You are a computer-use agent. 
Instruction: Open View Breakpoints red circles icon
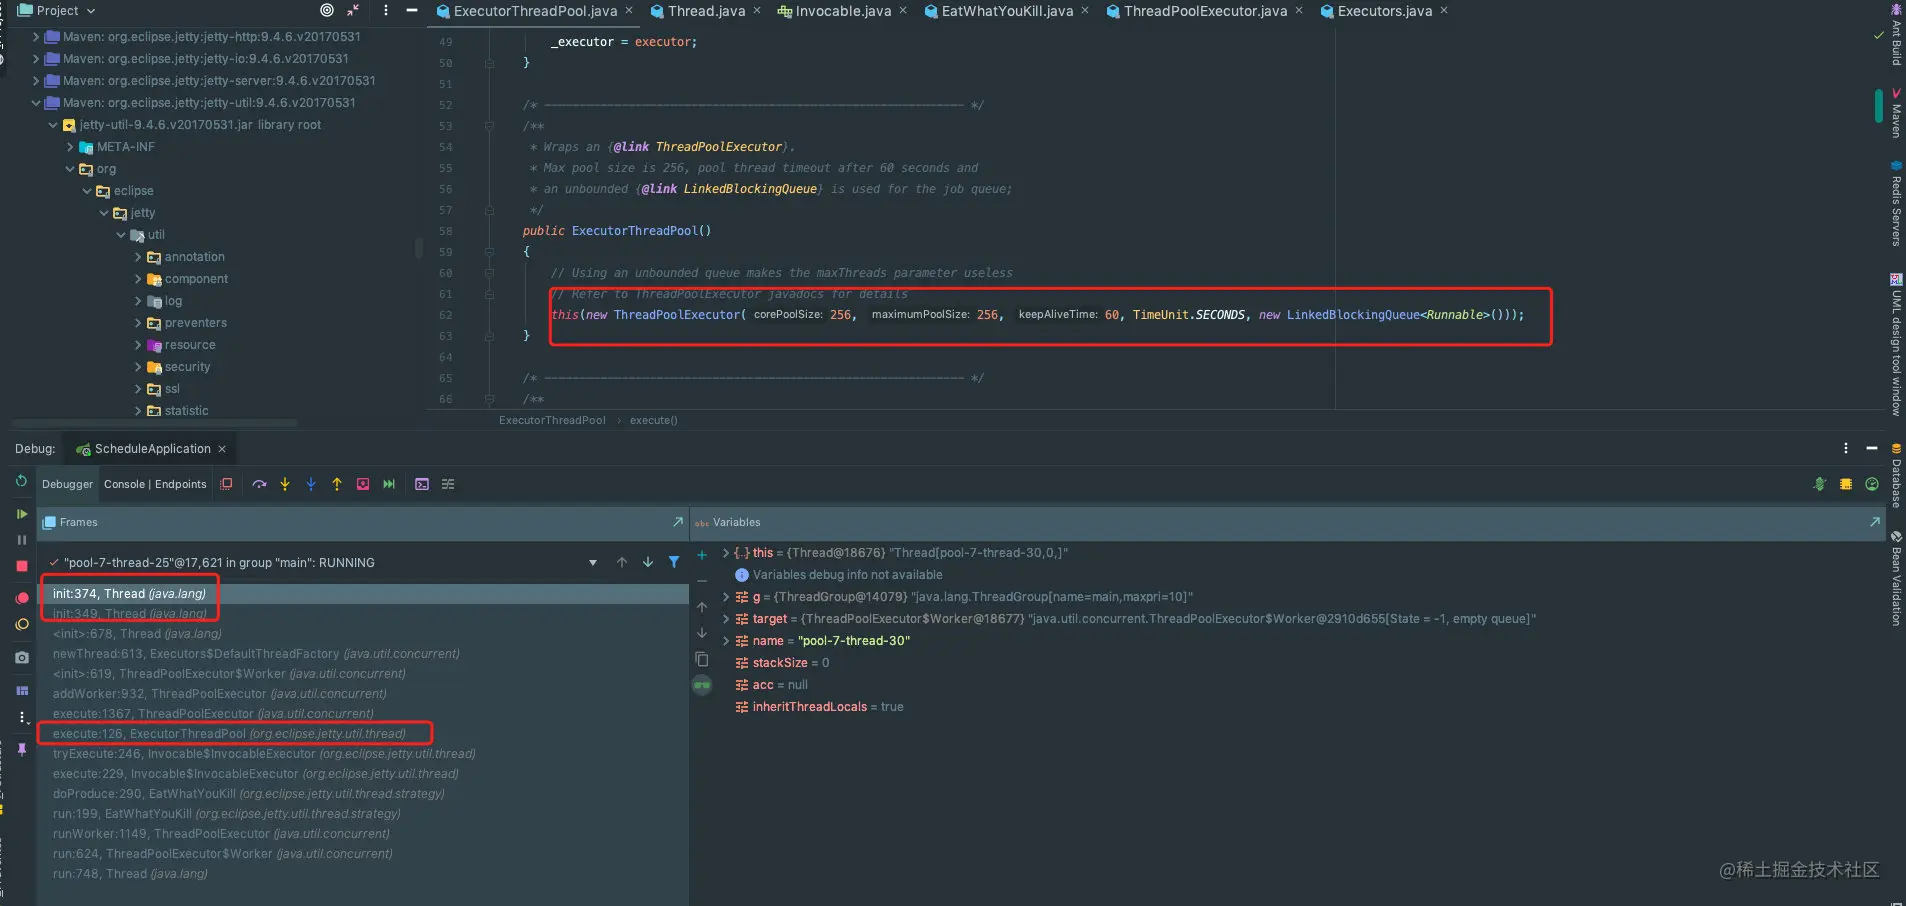click(22, 598)
